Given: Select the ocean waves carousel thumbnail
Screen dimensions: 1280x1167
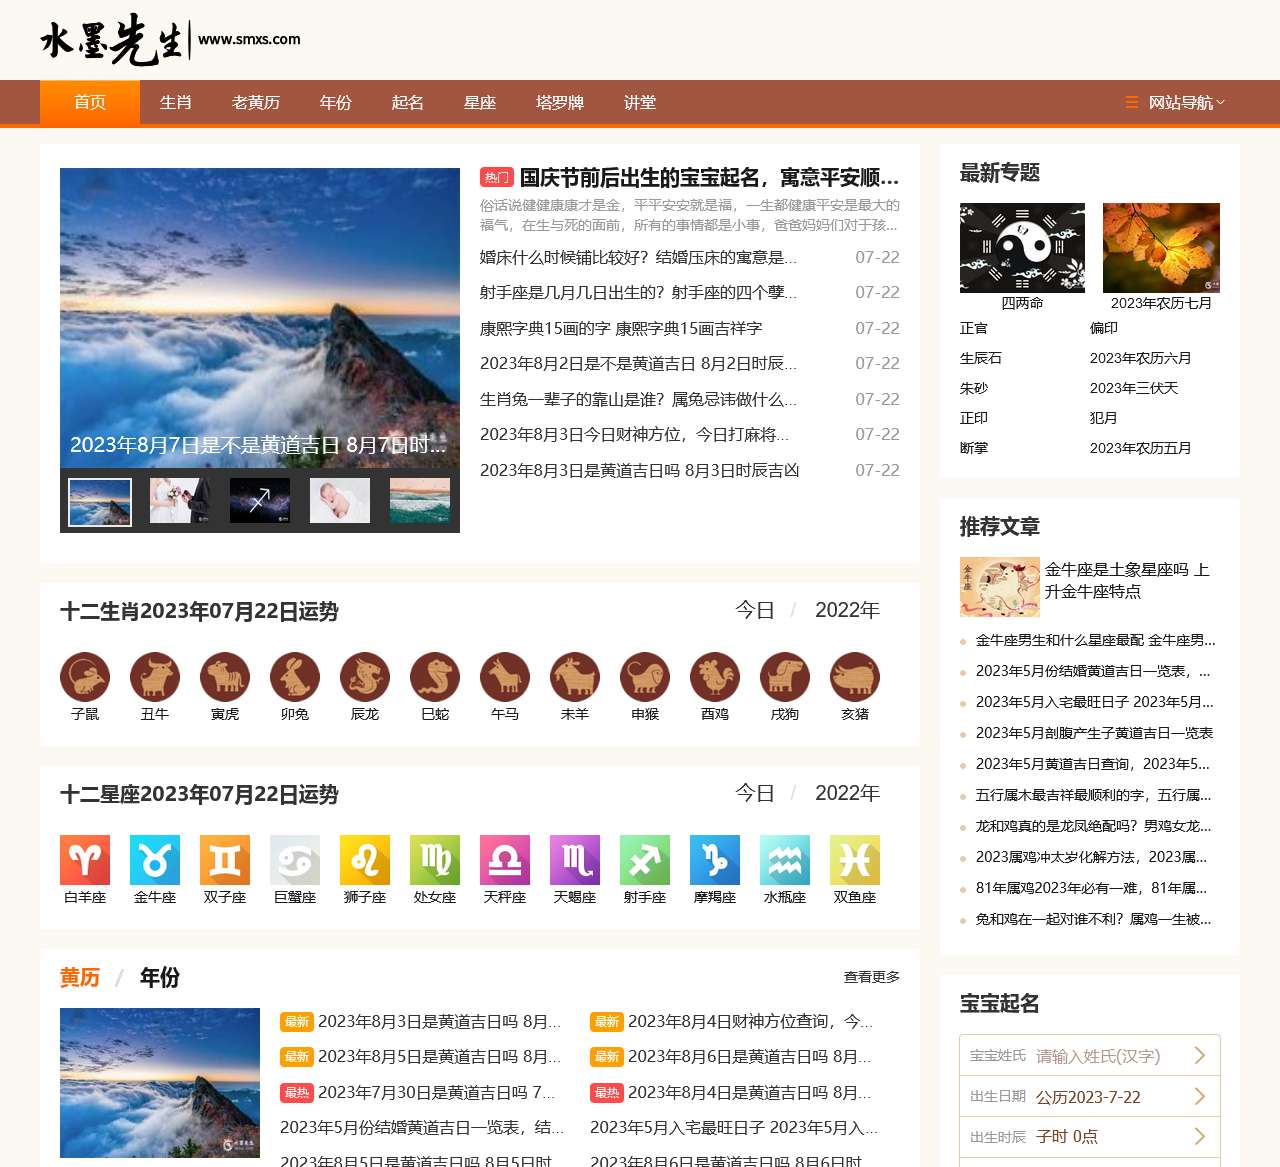Looking at the screenshot, I should pyautogui.click(x=420, y=500).
